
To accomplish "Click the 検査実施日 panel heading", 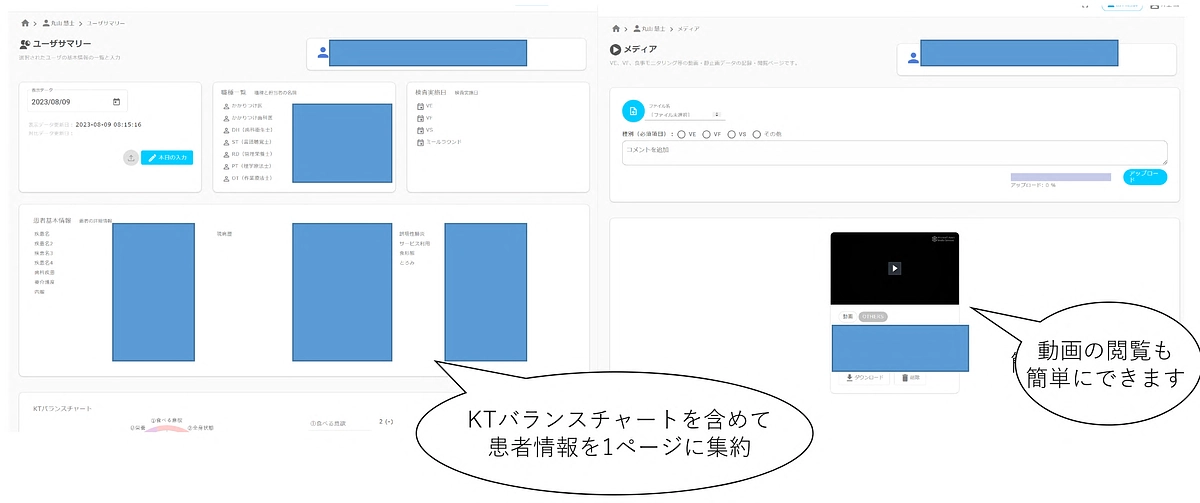I will point(431,92).
